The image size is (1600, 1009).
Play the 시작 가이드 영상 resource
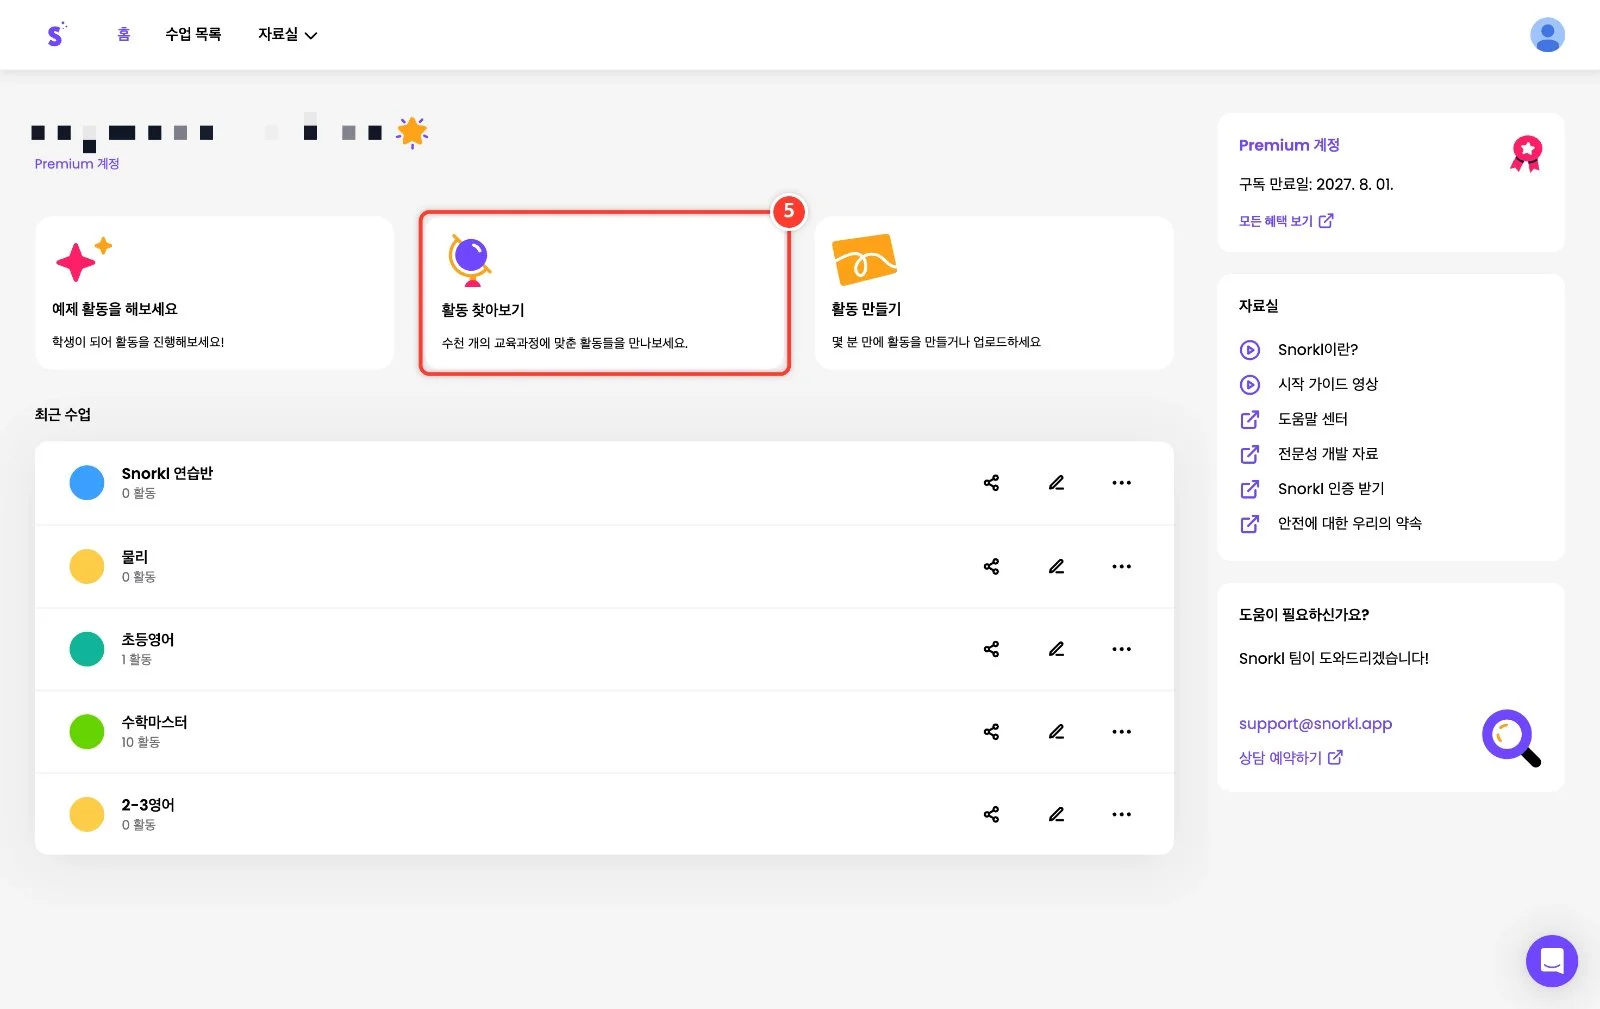pos(1308,384)
